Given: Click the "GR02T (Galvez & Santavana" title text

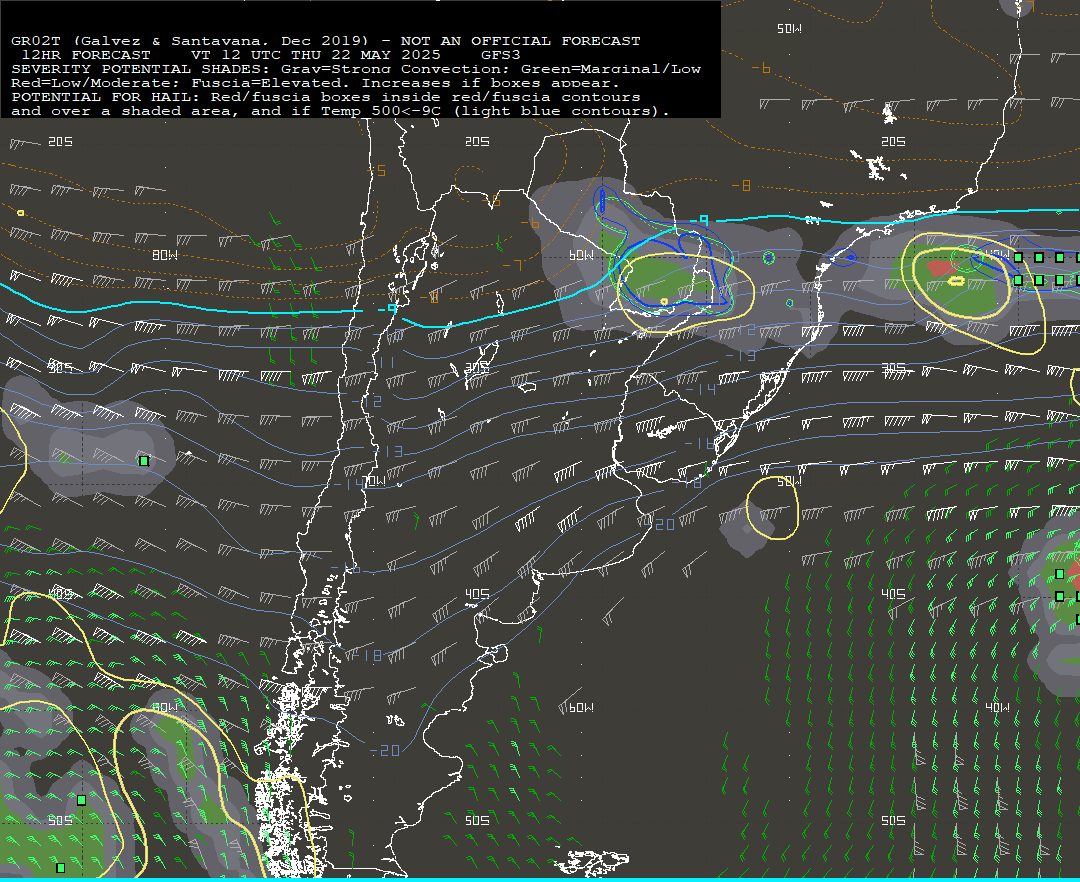Looking at the screenshot, I should [139, 41].
